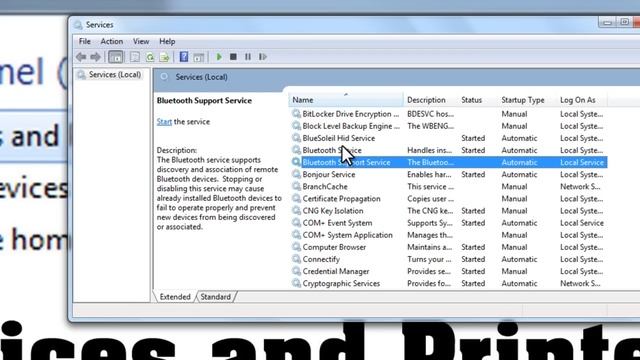The height and width of the screenshot is (360, 640).
Task: Click the Pause Service icon
Action: click(248, 57)
